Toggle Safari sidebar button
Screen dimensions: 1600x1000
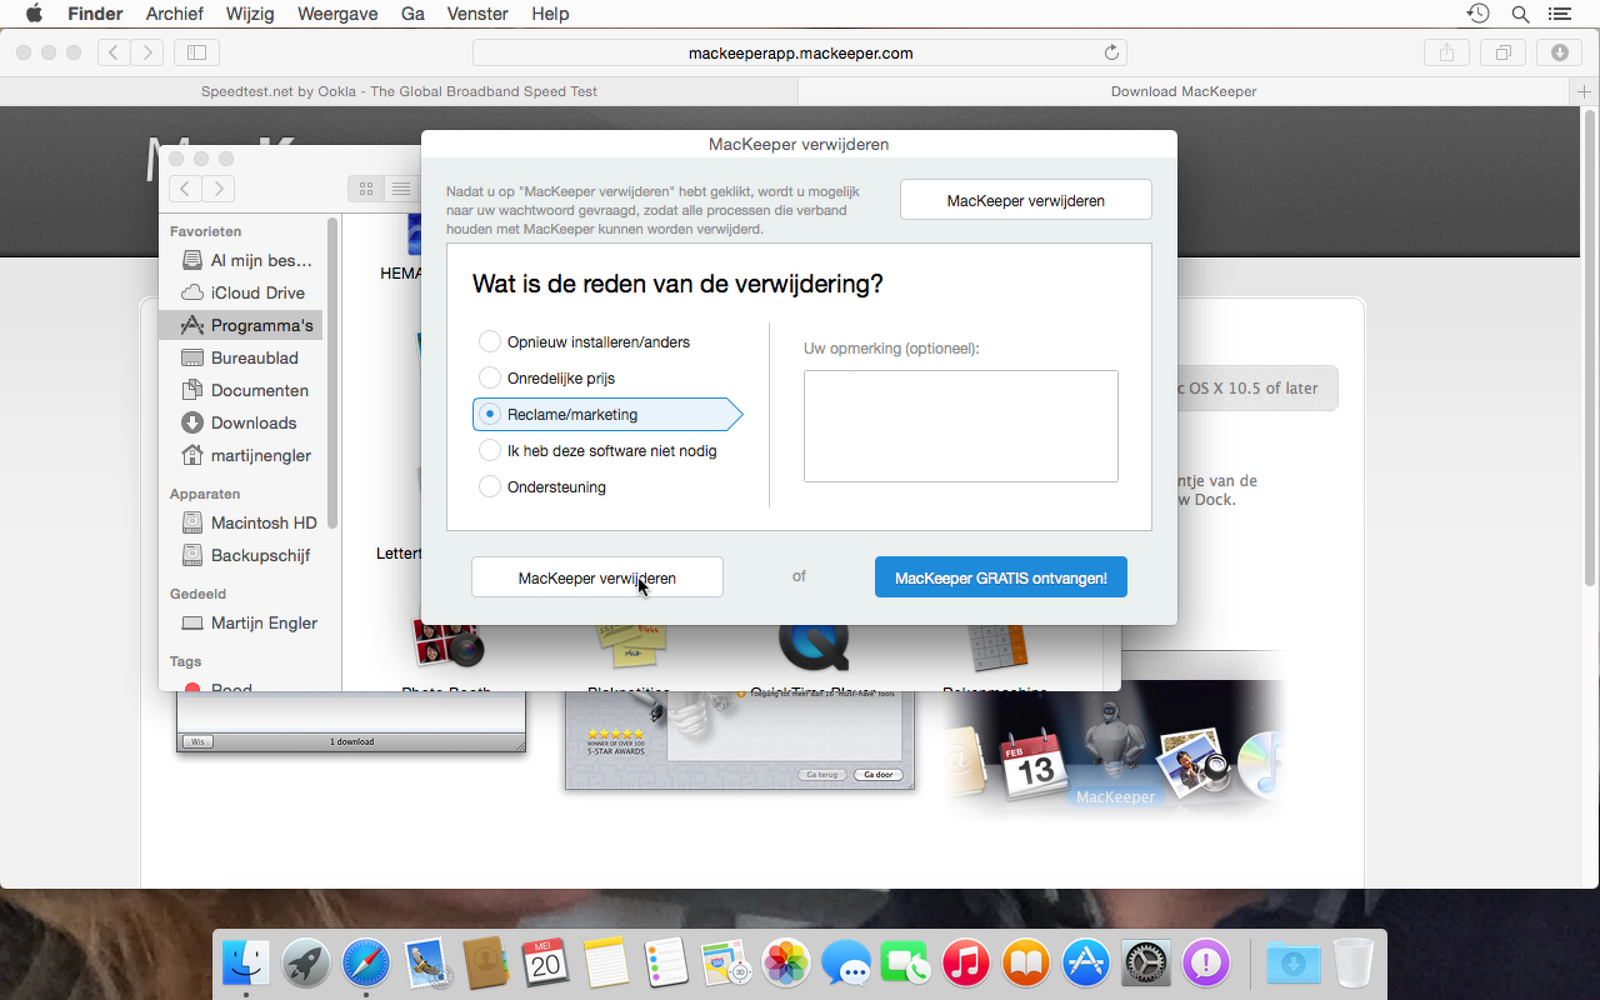click(197, 53)
